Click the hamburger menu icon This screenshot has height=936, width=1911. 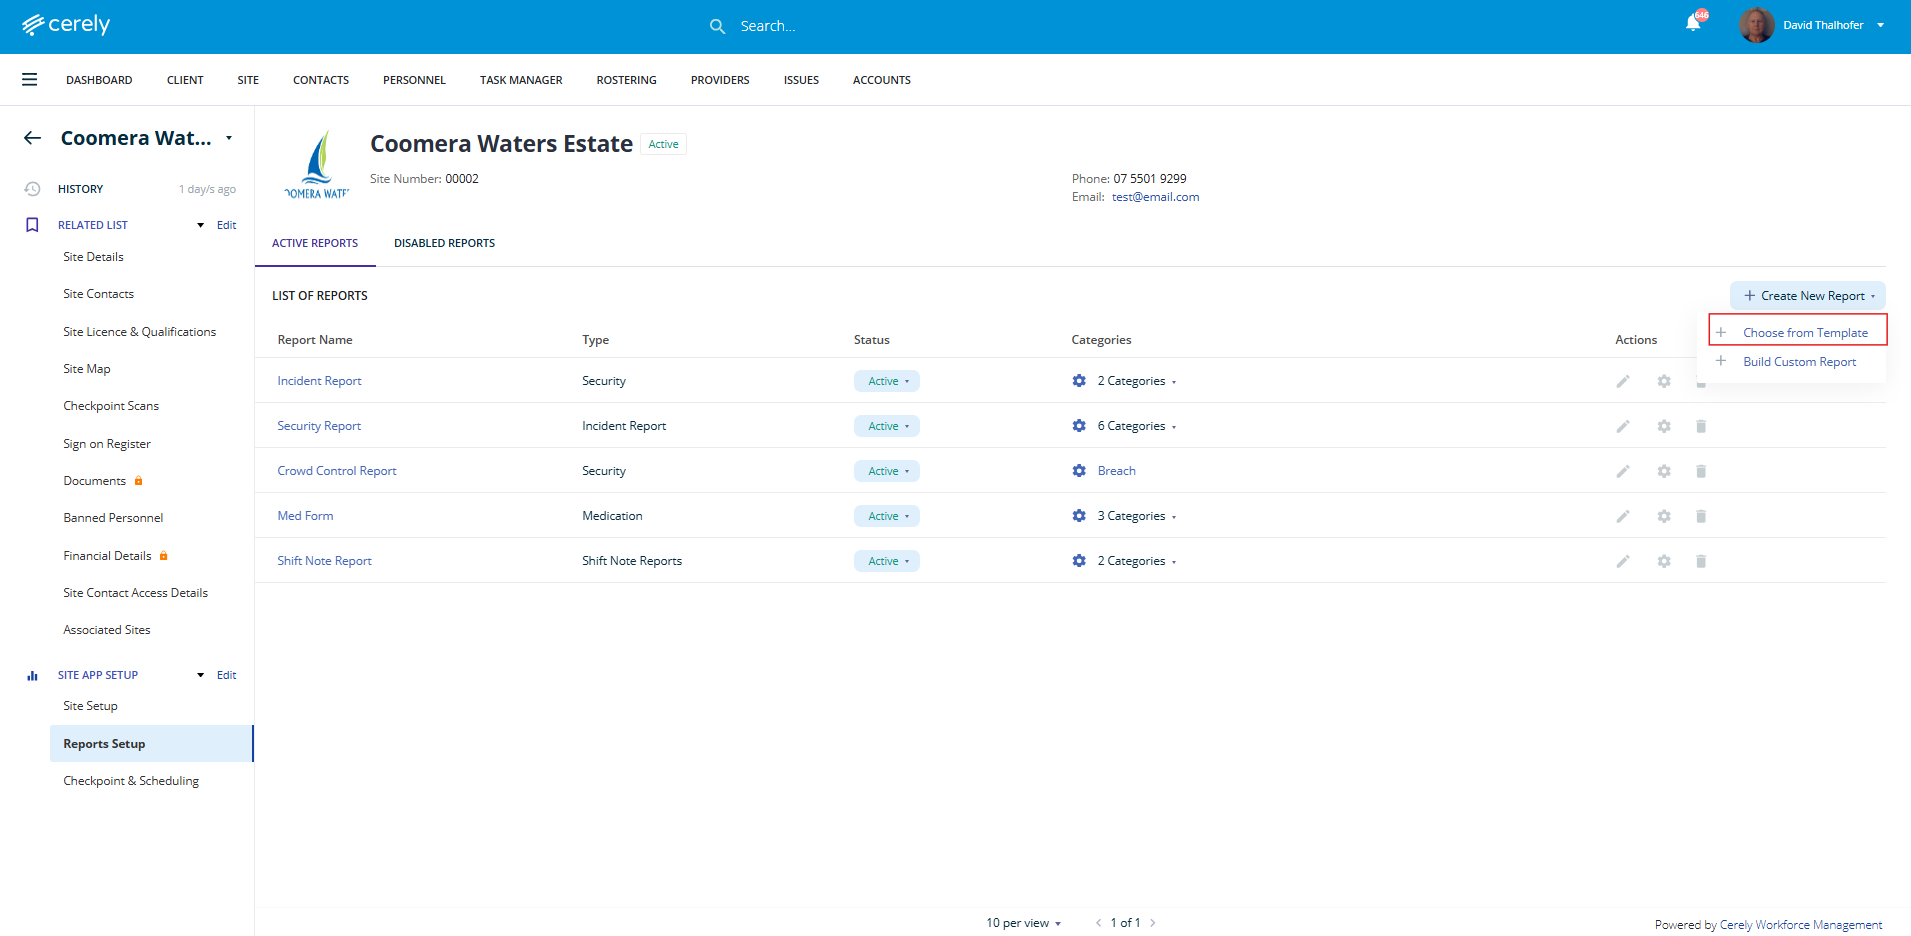point(30,80)
